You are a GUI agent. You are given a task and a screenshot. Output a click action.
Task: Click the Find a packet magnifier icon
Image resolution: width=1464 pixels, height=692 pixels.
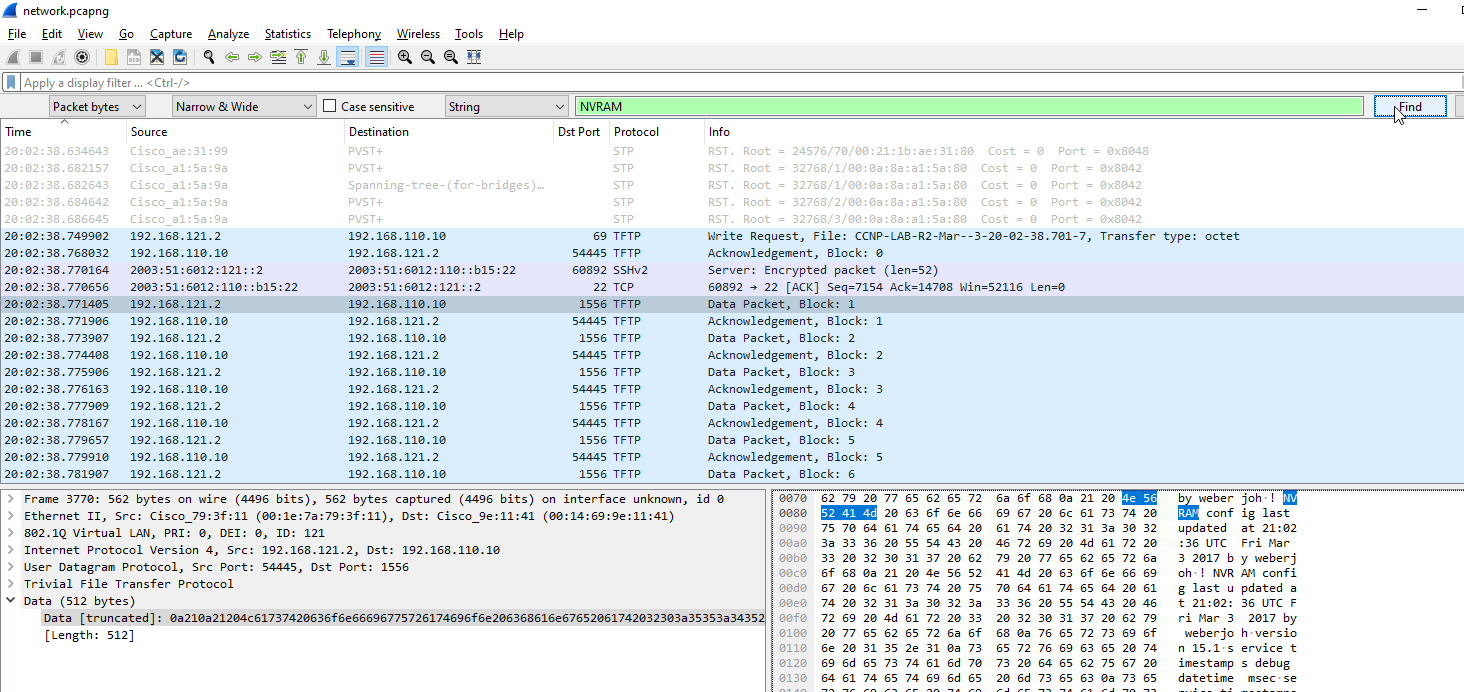tap(209, 57)
